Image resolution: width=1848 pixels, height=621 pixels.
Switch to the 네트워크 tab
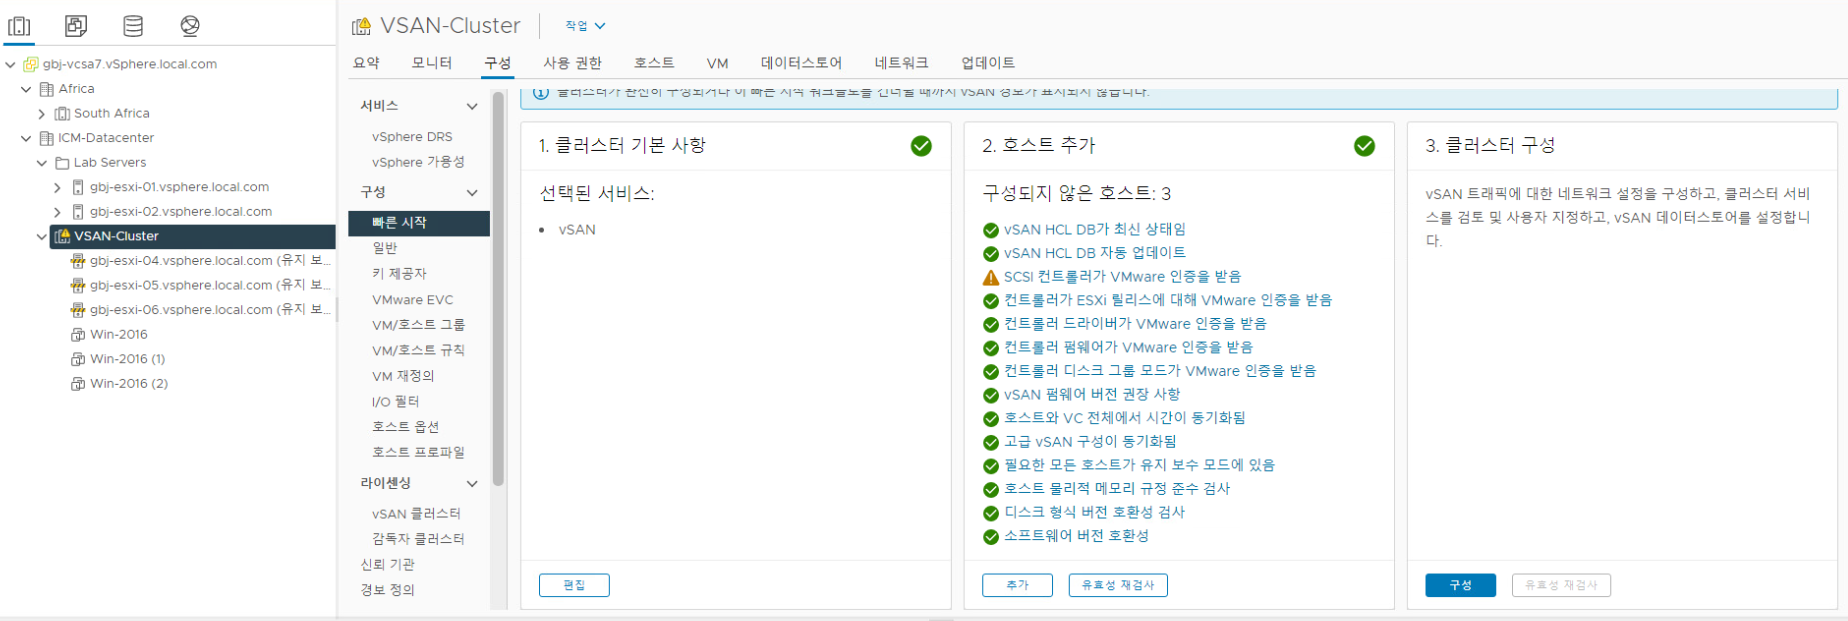click(901, 63)
